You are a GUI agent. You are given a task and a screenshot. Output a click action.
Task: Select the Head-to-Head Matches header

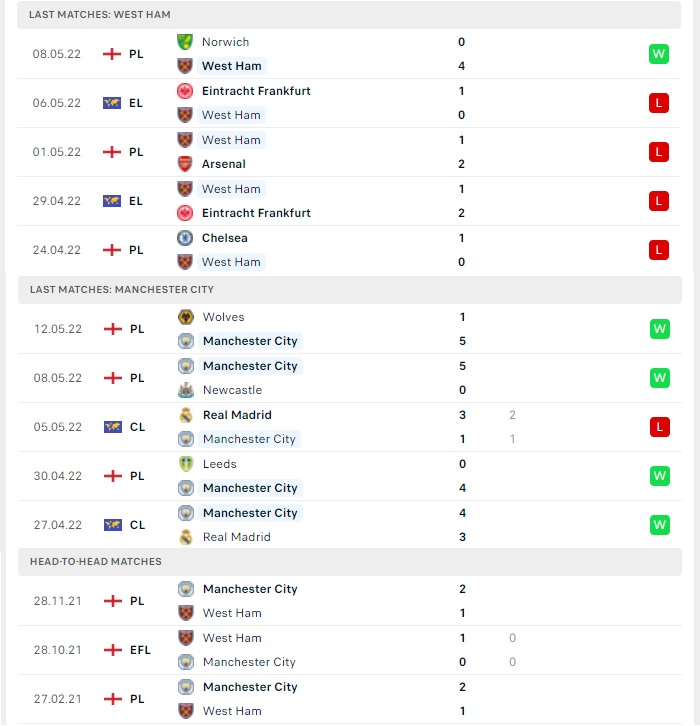(350, 562)
